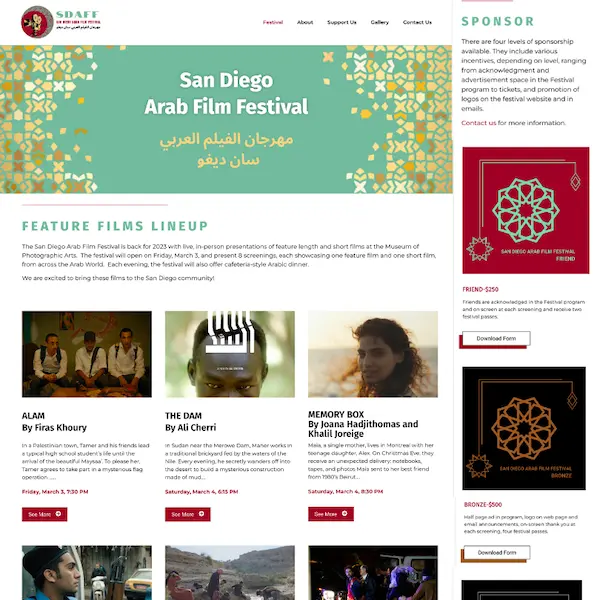The image size is (600, 600).
Task: Open the Memory Box film thumbnail
Action: click(x=373, y=354)
